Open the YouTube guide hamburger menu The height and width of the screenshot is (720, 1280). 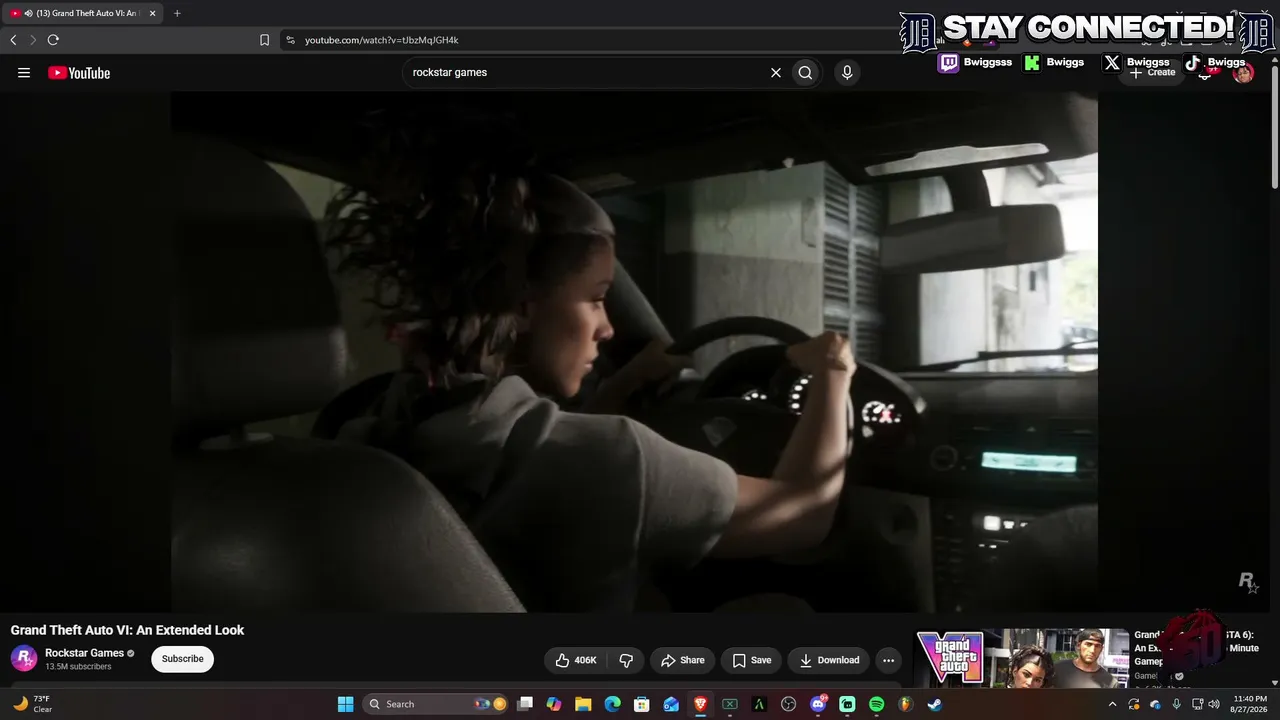tap(24, 72)
